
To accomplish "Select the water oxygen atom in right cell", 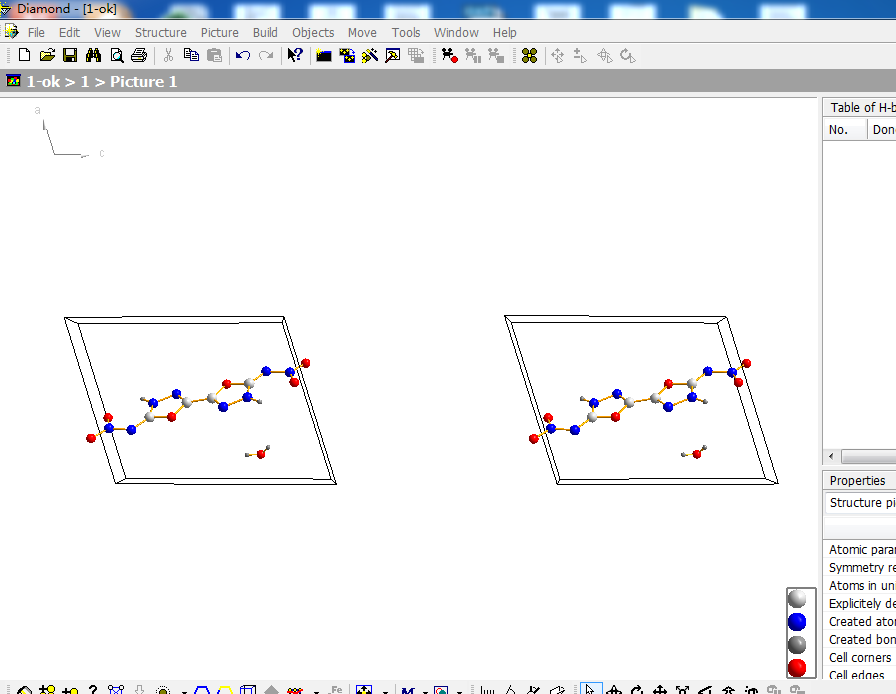I will click(697, 454).
